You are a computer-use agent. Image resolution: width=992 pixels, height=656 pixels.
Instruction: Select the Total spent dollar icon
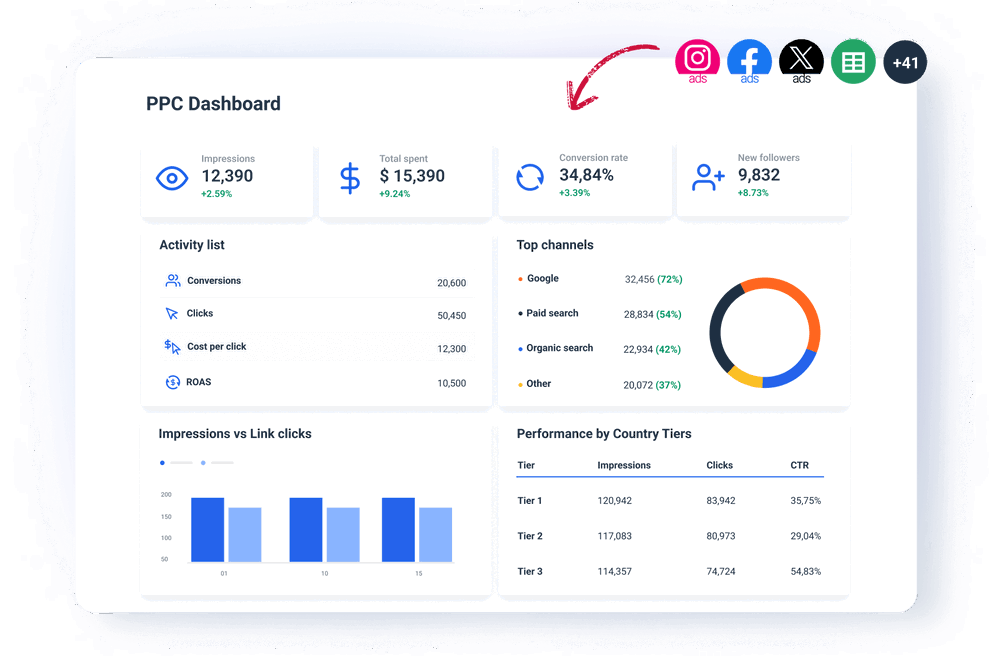coord(349,177)
